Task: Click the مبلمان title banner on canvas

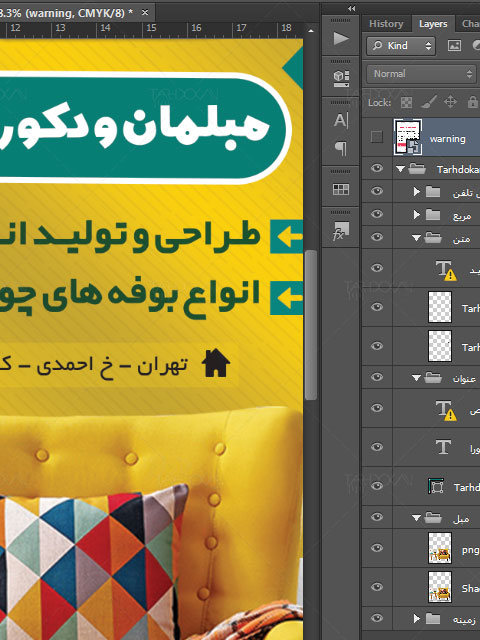Action: 144,127
